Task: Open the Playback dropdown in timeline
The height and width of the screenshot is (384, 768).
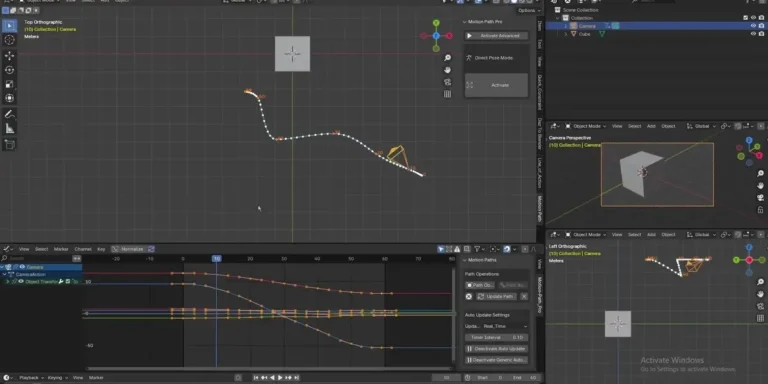Action: 31,378
